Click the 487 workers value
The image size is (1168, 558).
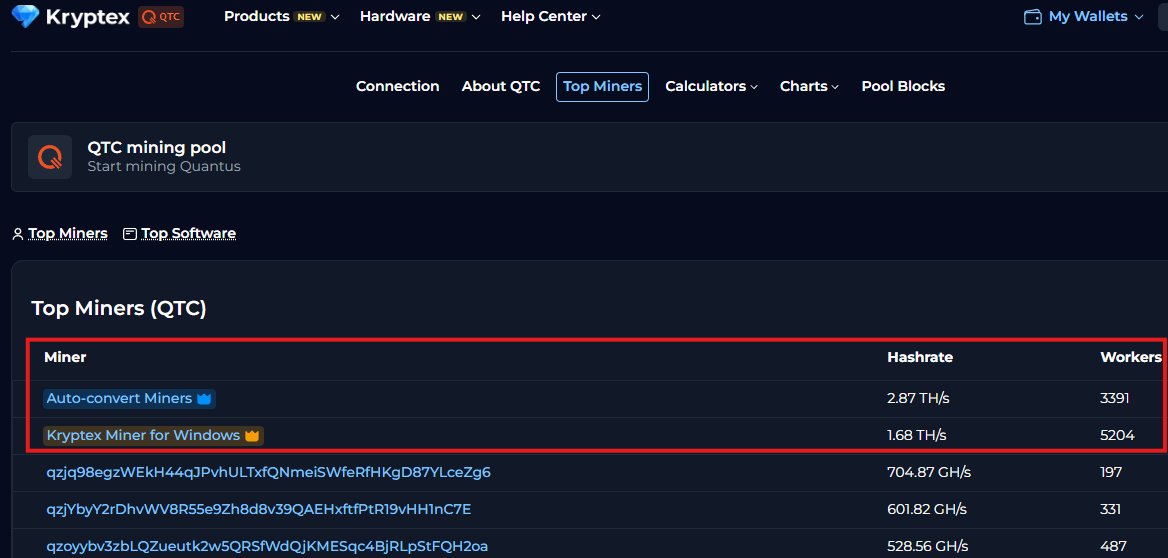point(1113,547)
